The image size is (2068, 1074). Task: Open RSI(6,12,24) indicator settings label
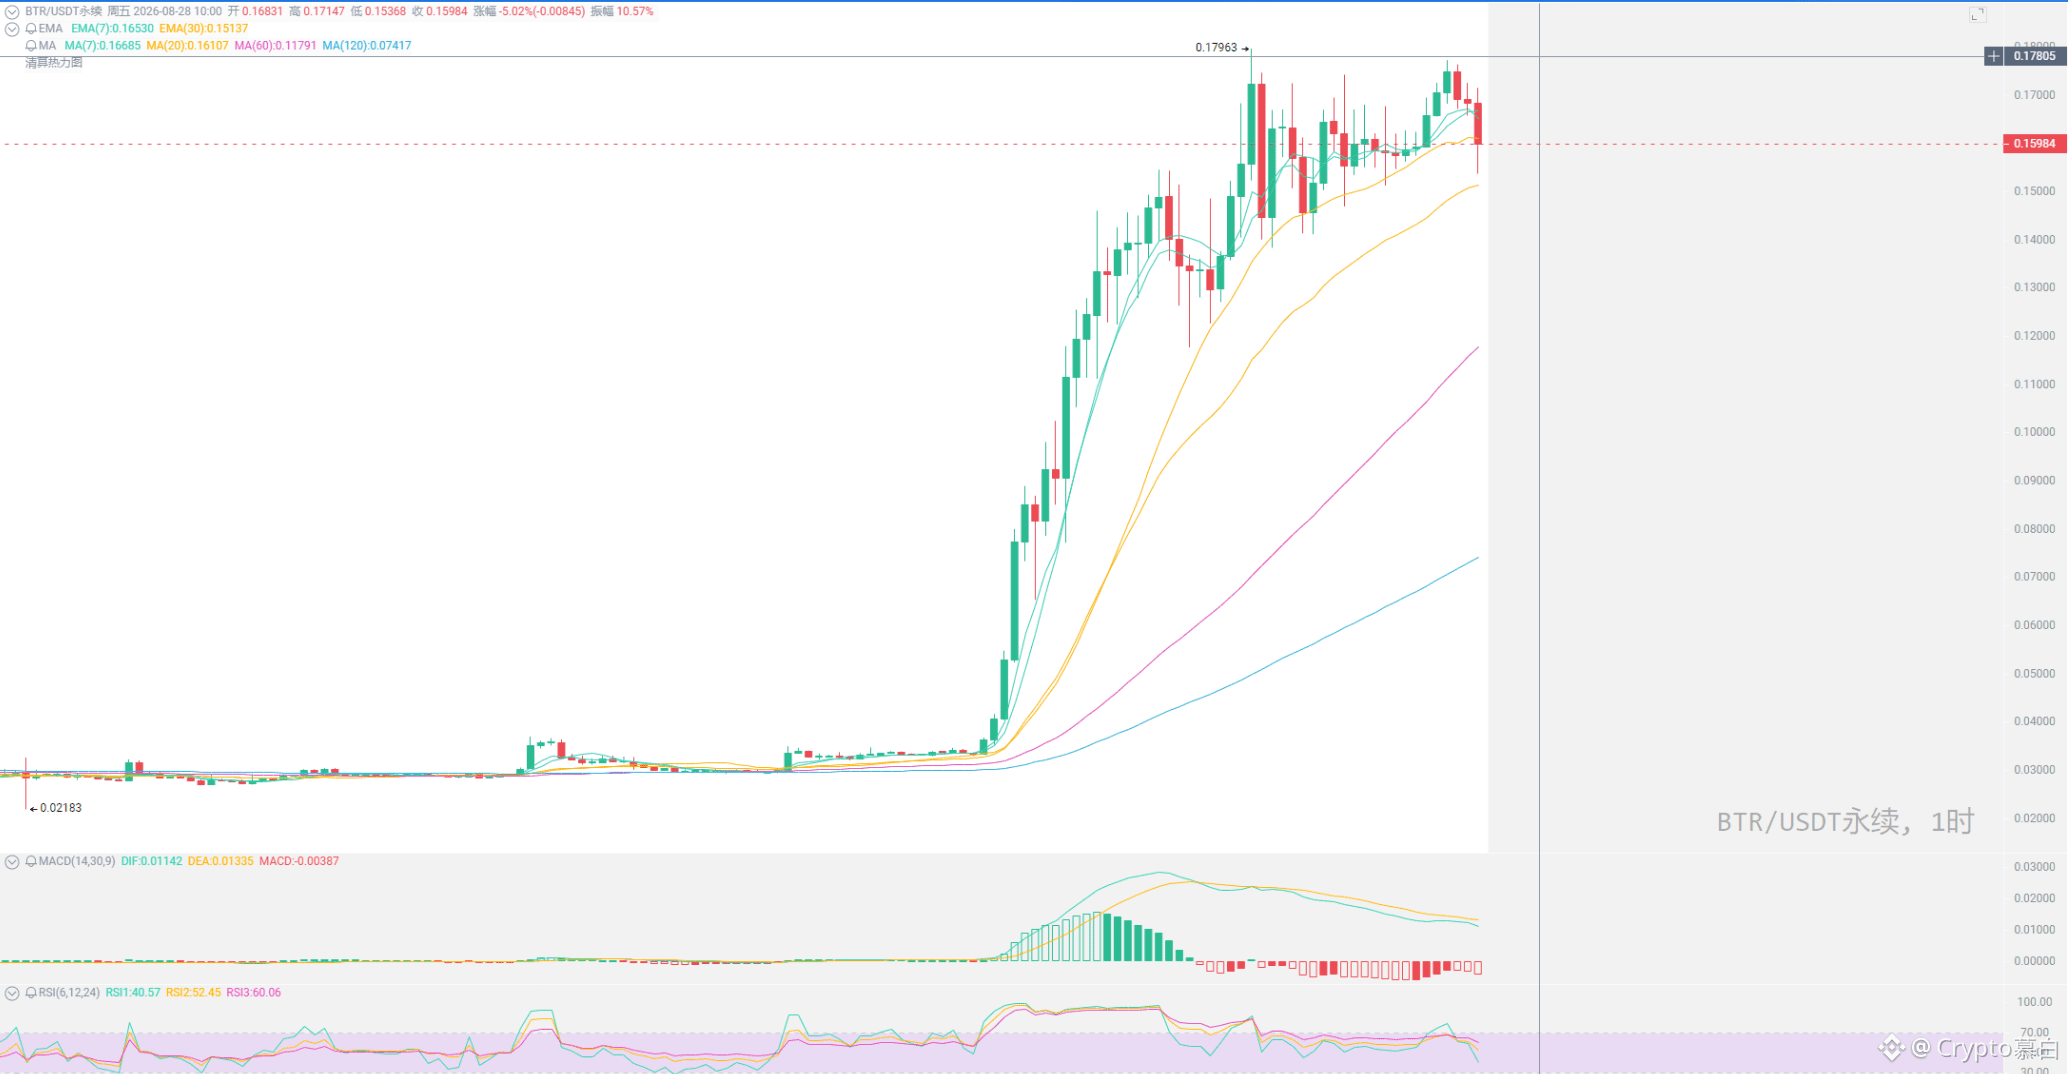69,993
